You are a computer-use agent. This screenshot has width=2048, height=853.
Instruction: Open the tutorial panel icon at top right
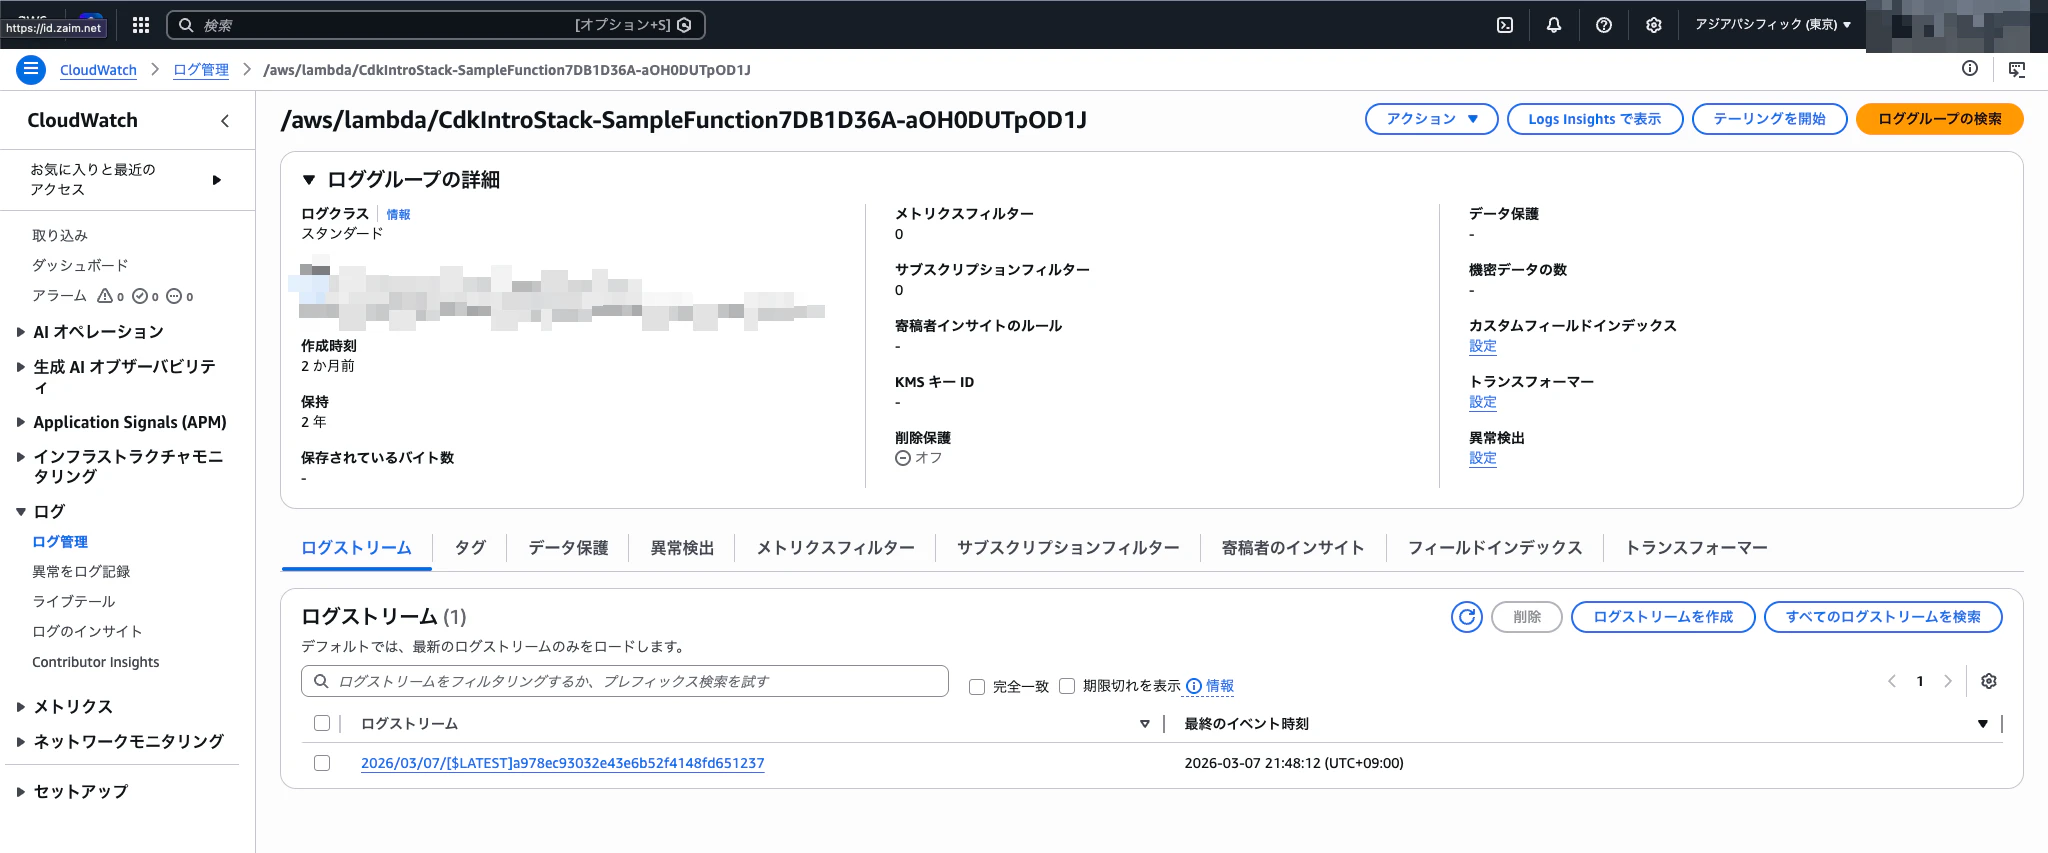tap(2017, 69)
